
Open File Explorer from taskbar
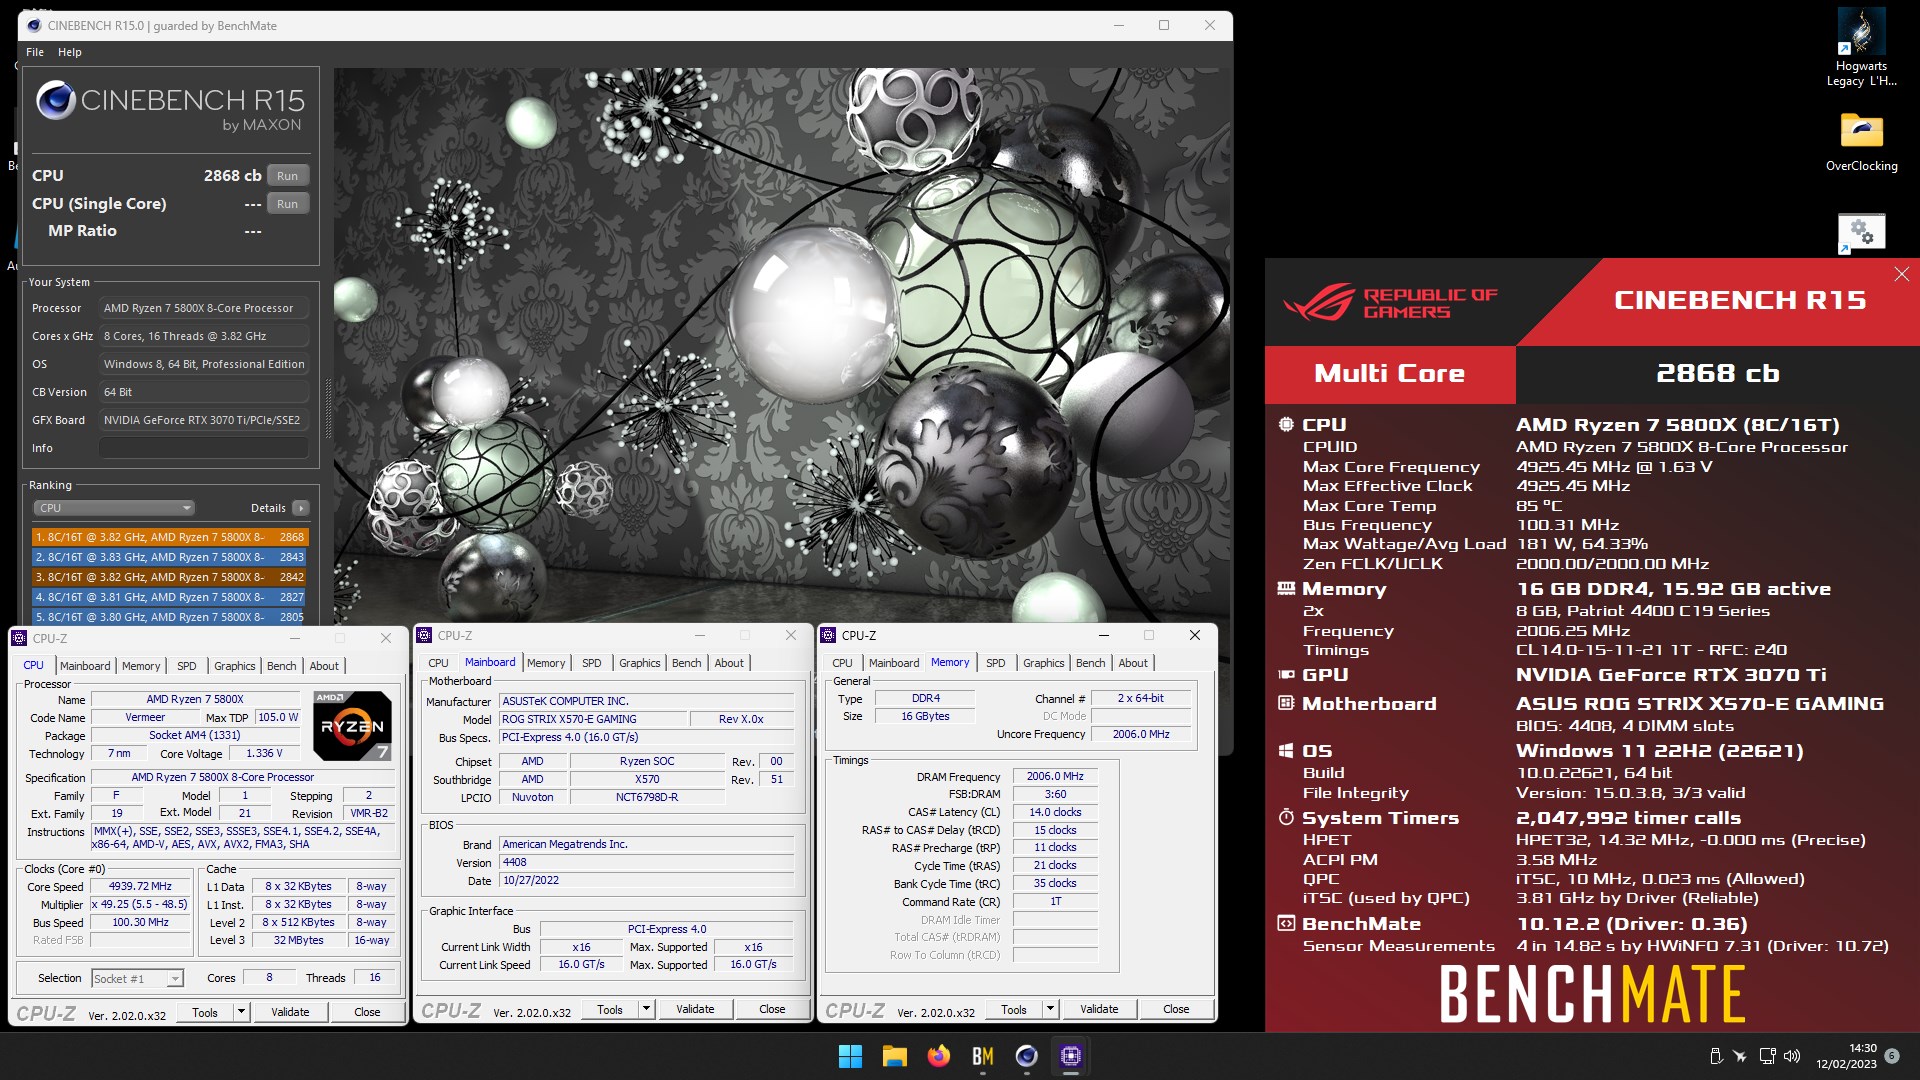pos(894,1056)
